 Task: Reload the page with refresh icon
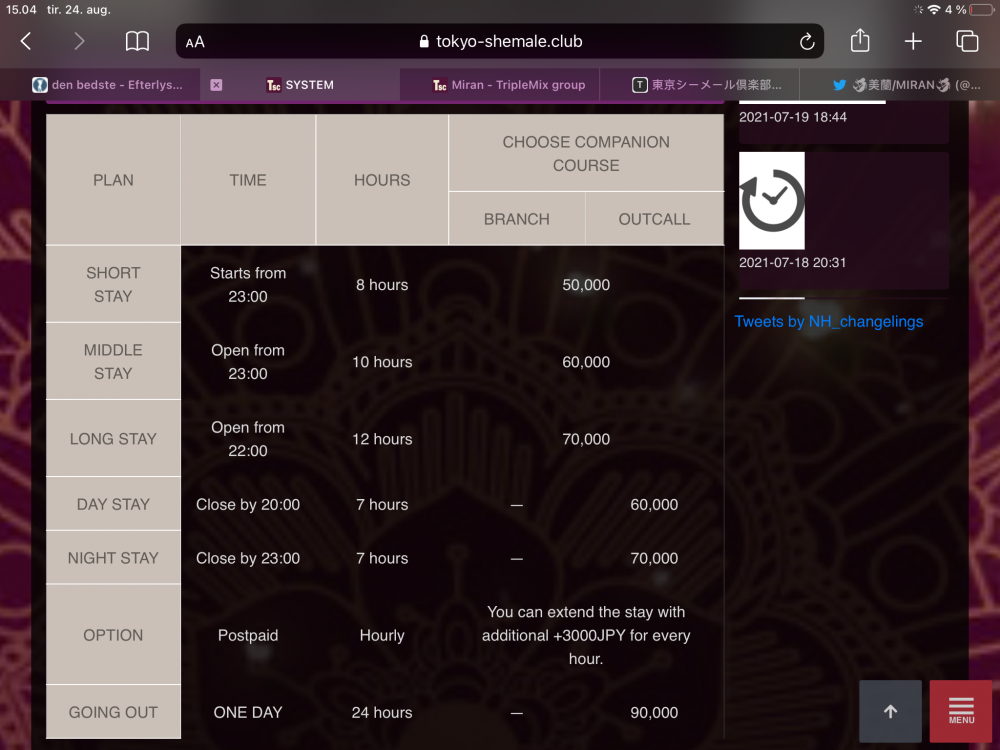coord(806,42)
